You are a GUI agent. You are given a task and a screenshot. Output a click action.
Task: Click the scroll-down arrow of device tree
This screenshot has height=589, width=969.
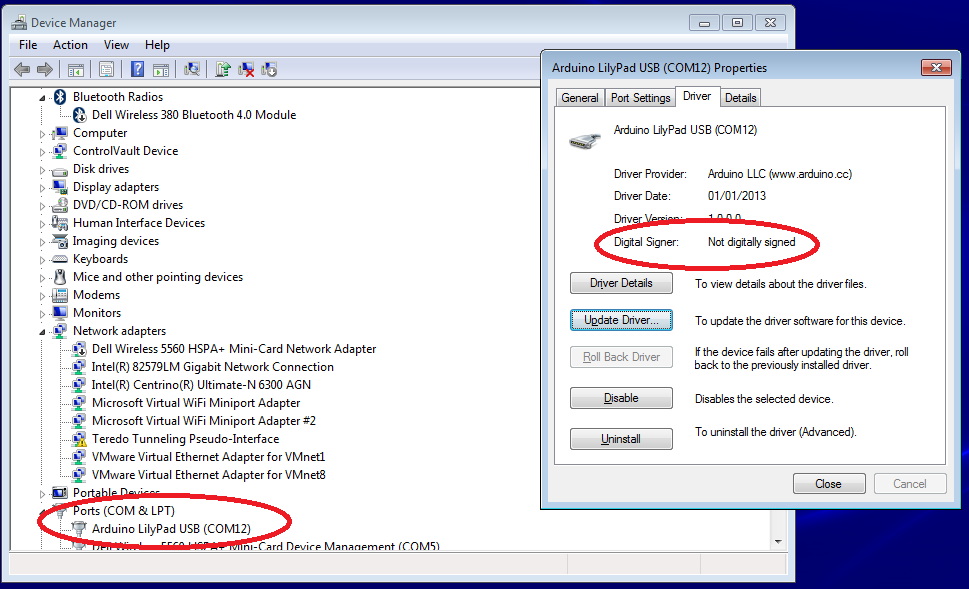click(x=778, y=541)
